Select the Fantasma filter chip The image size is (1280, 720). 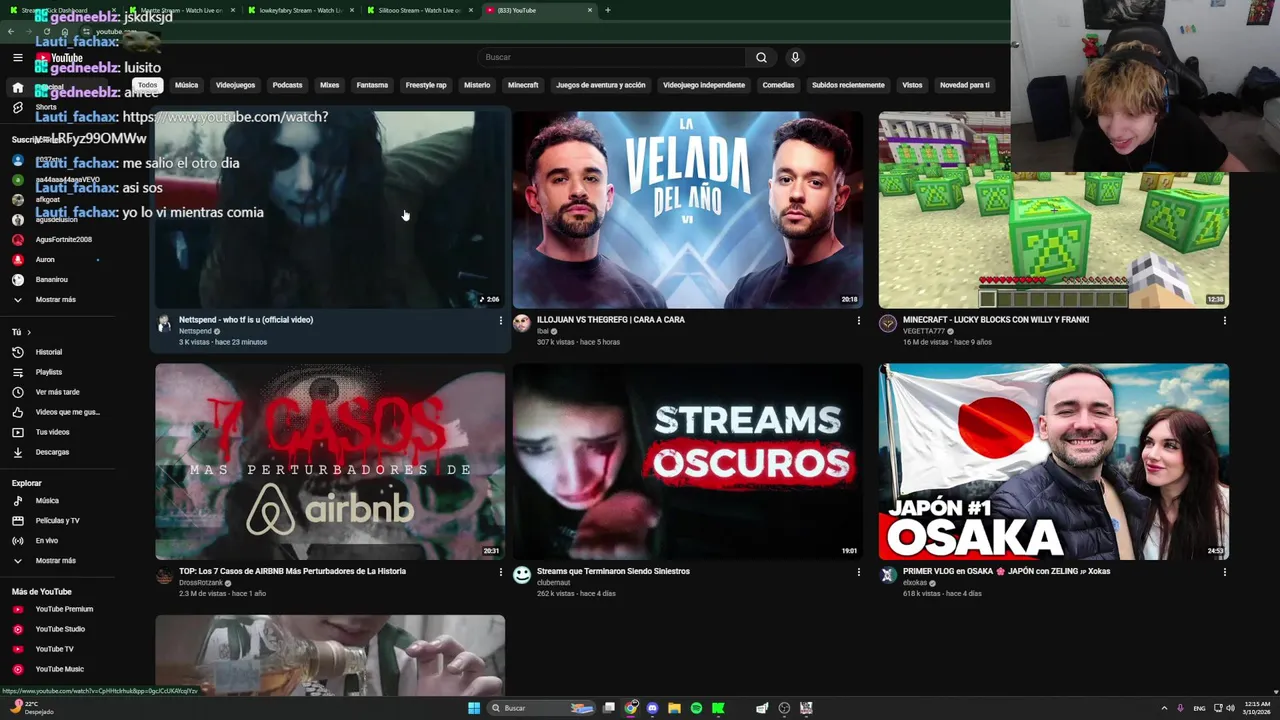click(372, 85)
